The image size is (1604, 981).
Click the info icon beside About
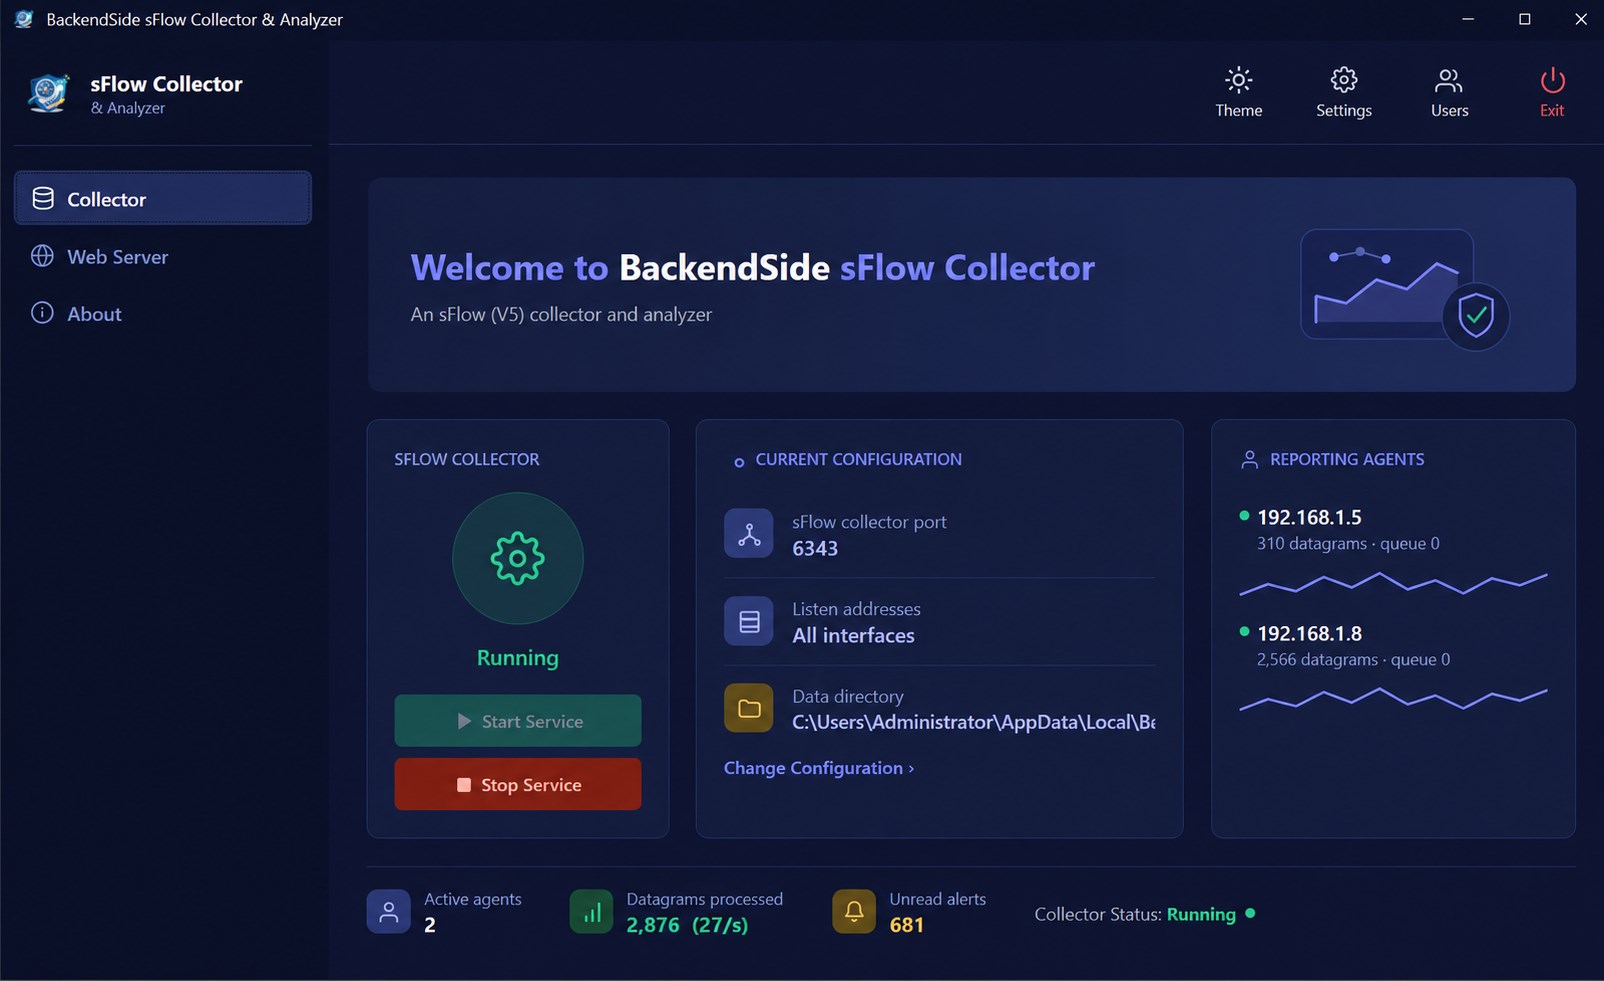point(42,313)
